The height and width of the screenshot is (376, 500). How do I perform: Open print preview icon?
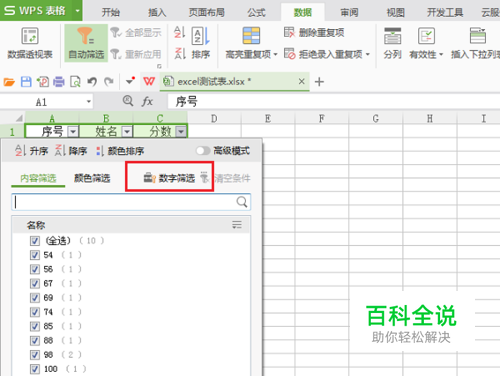point(75,82)
